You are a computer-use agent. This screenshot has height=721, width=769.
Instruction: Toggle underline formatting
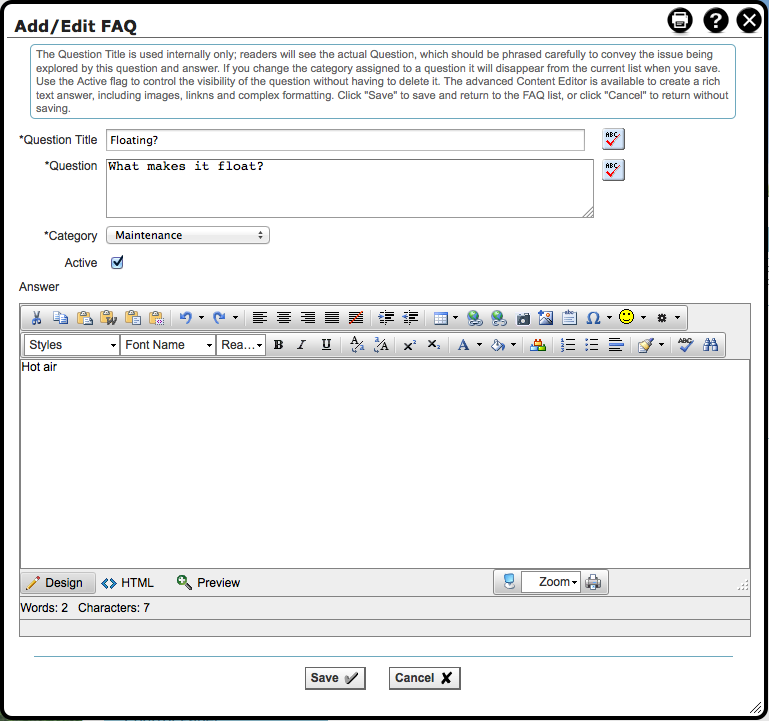pos(326,345)
